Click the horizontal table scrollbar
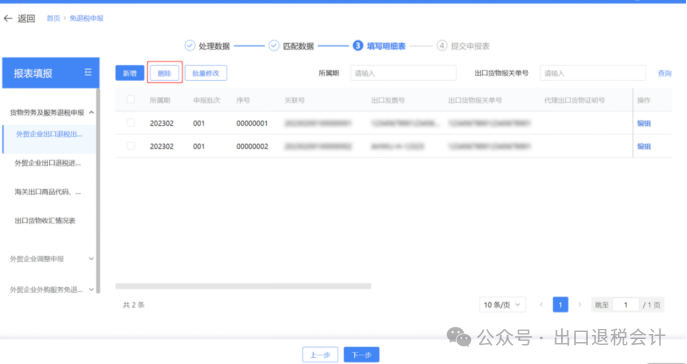The width and height of the screenshot is (687, 364). (243, 286)
